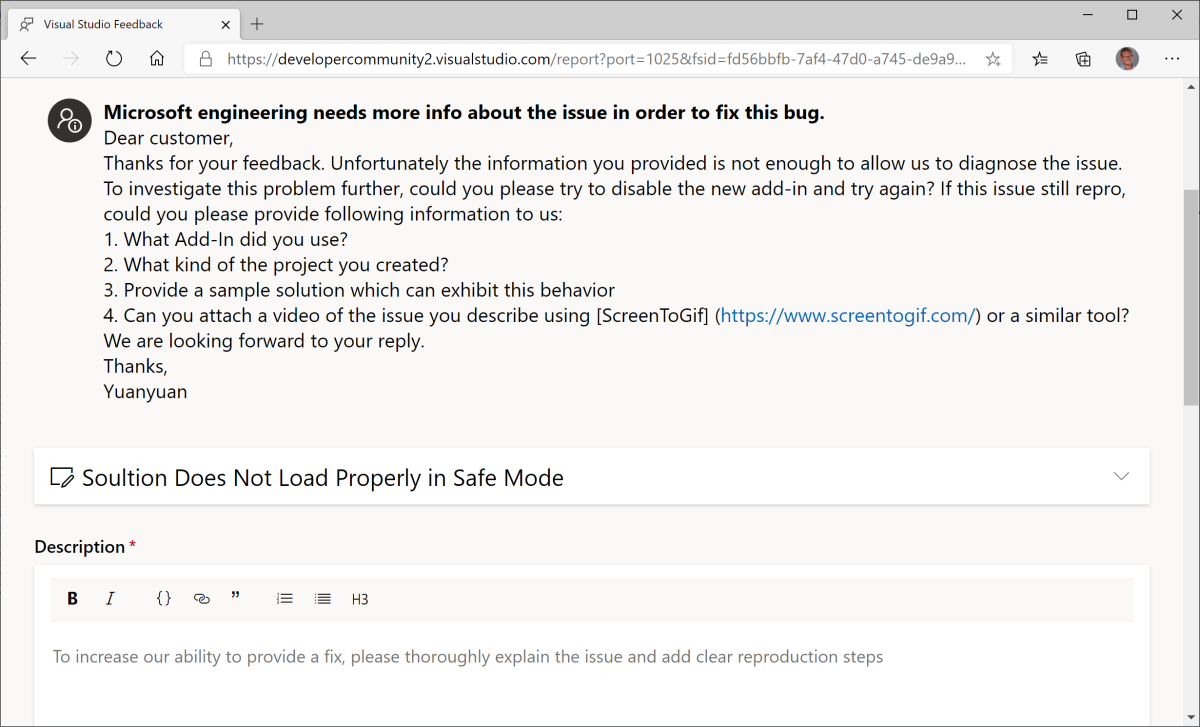Apply italic formatting
This screenshot has height=727, width=1200.
(x=110, y=598)
